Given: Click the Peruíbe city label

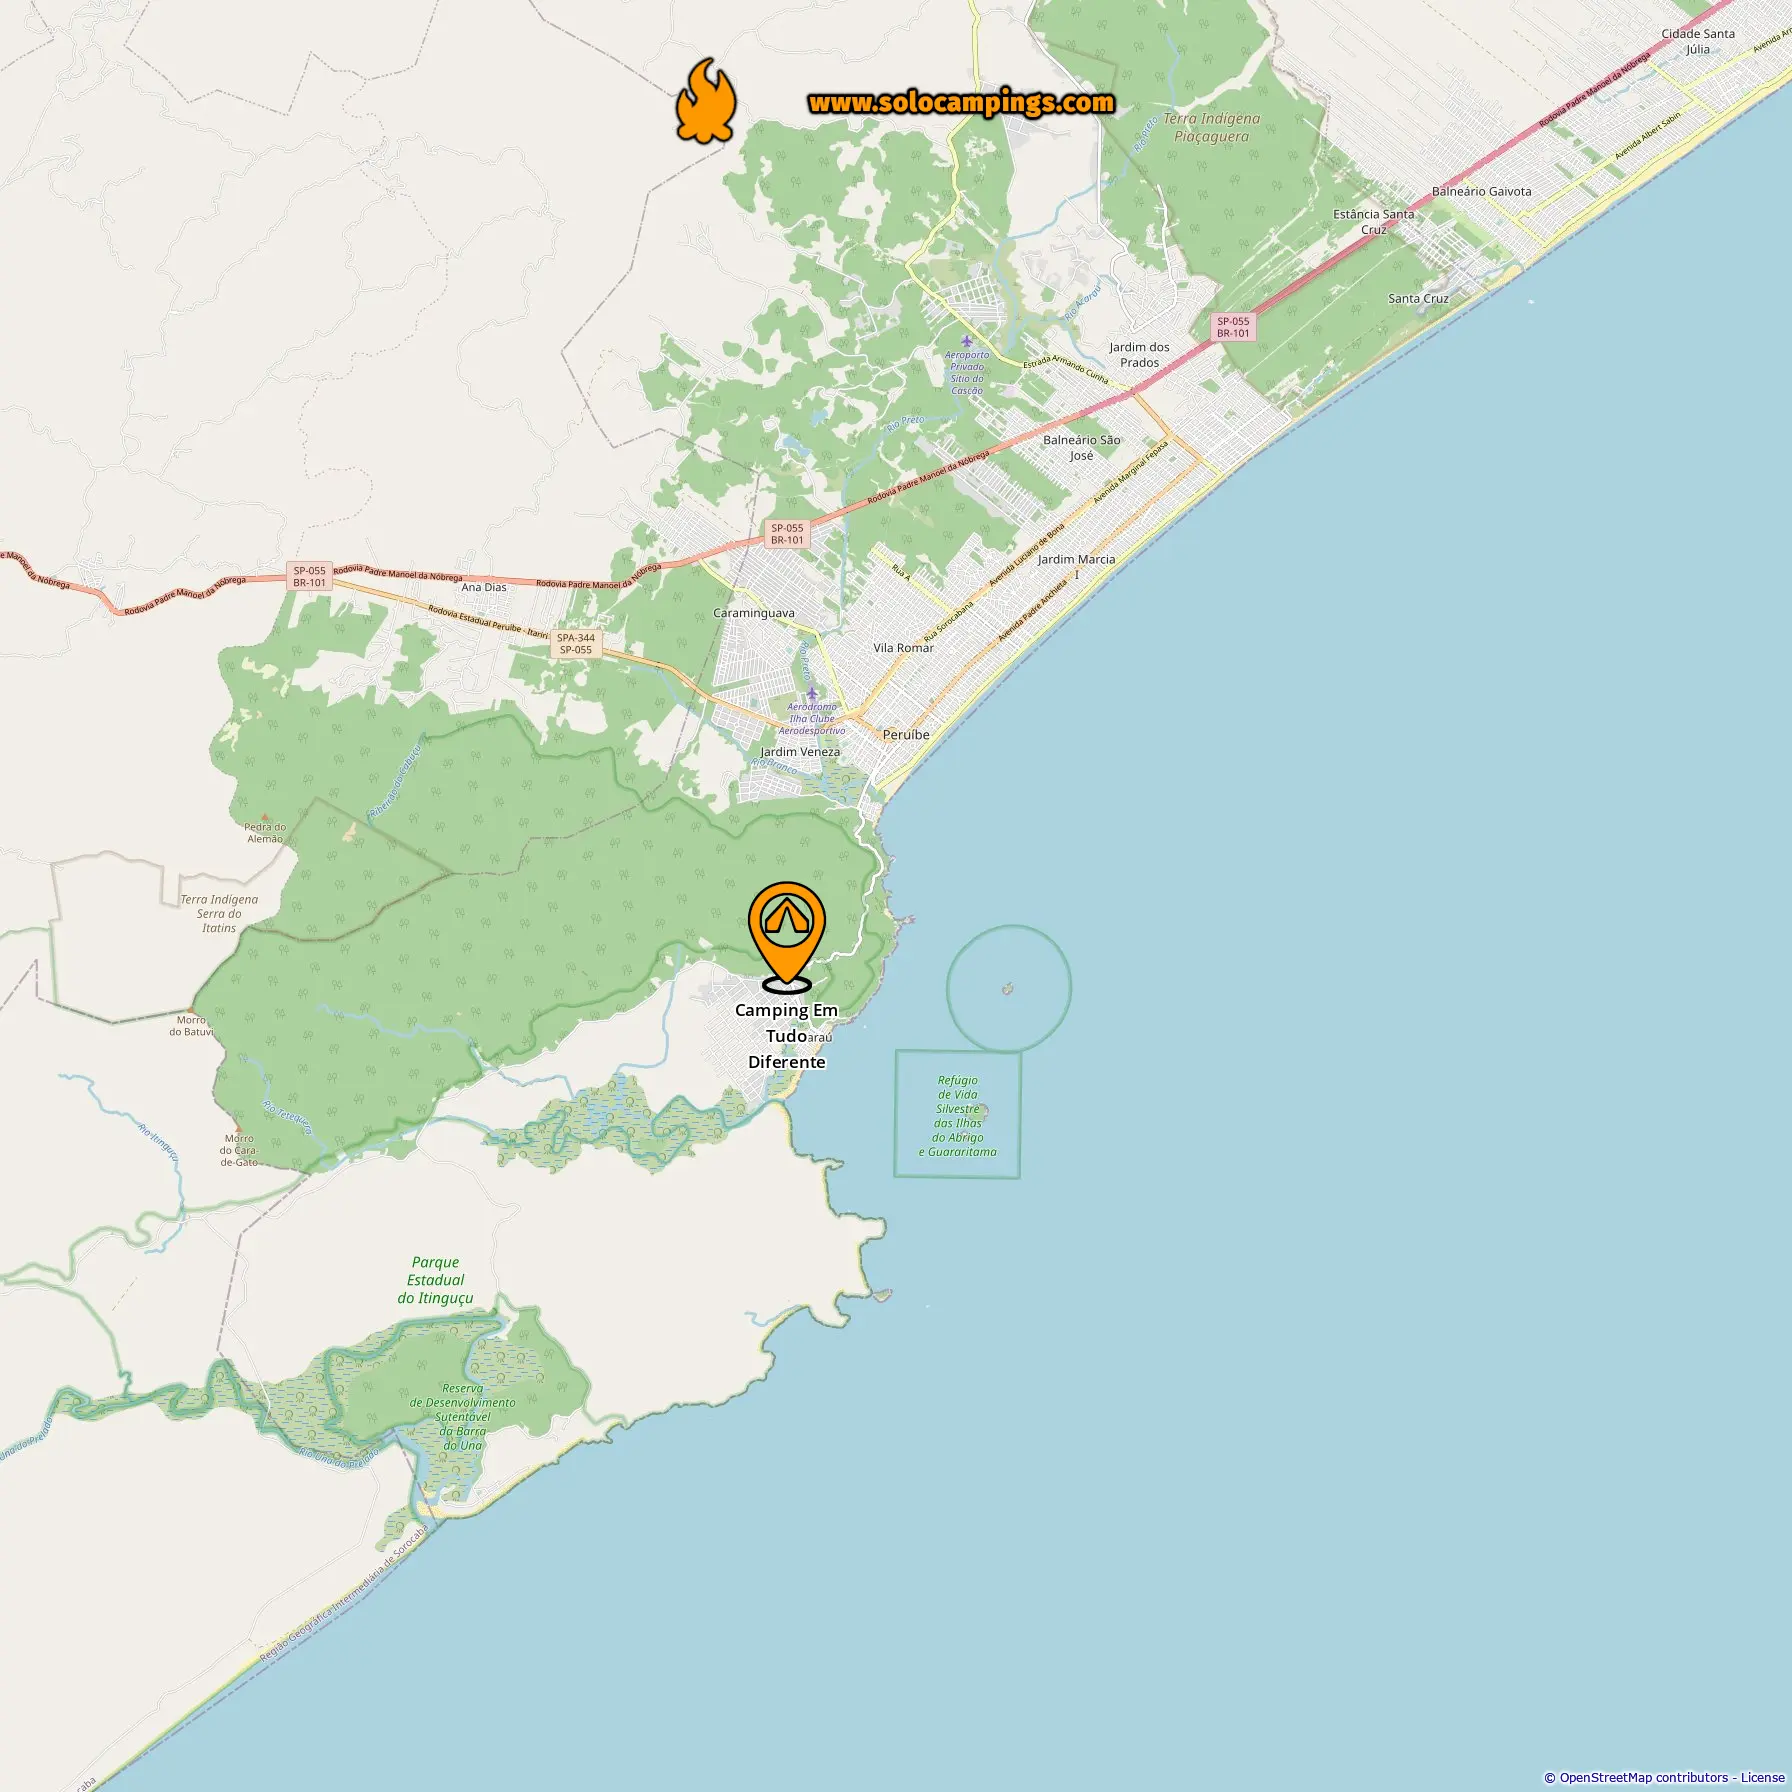Looking at the screenshot, I should pyautogui.click(x=906, y=734).
